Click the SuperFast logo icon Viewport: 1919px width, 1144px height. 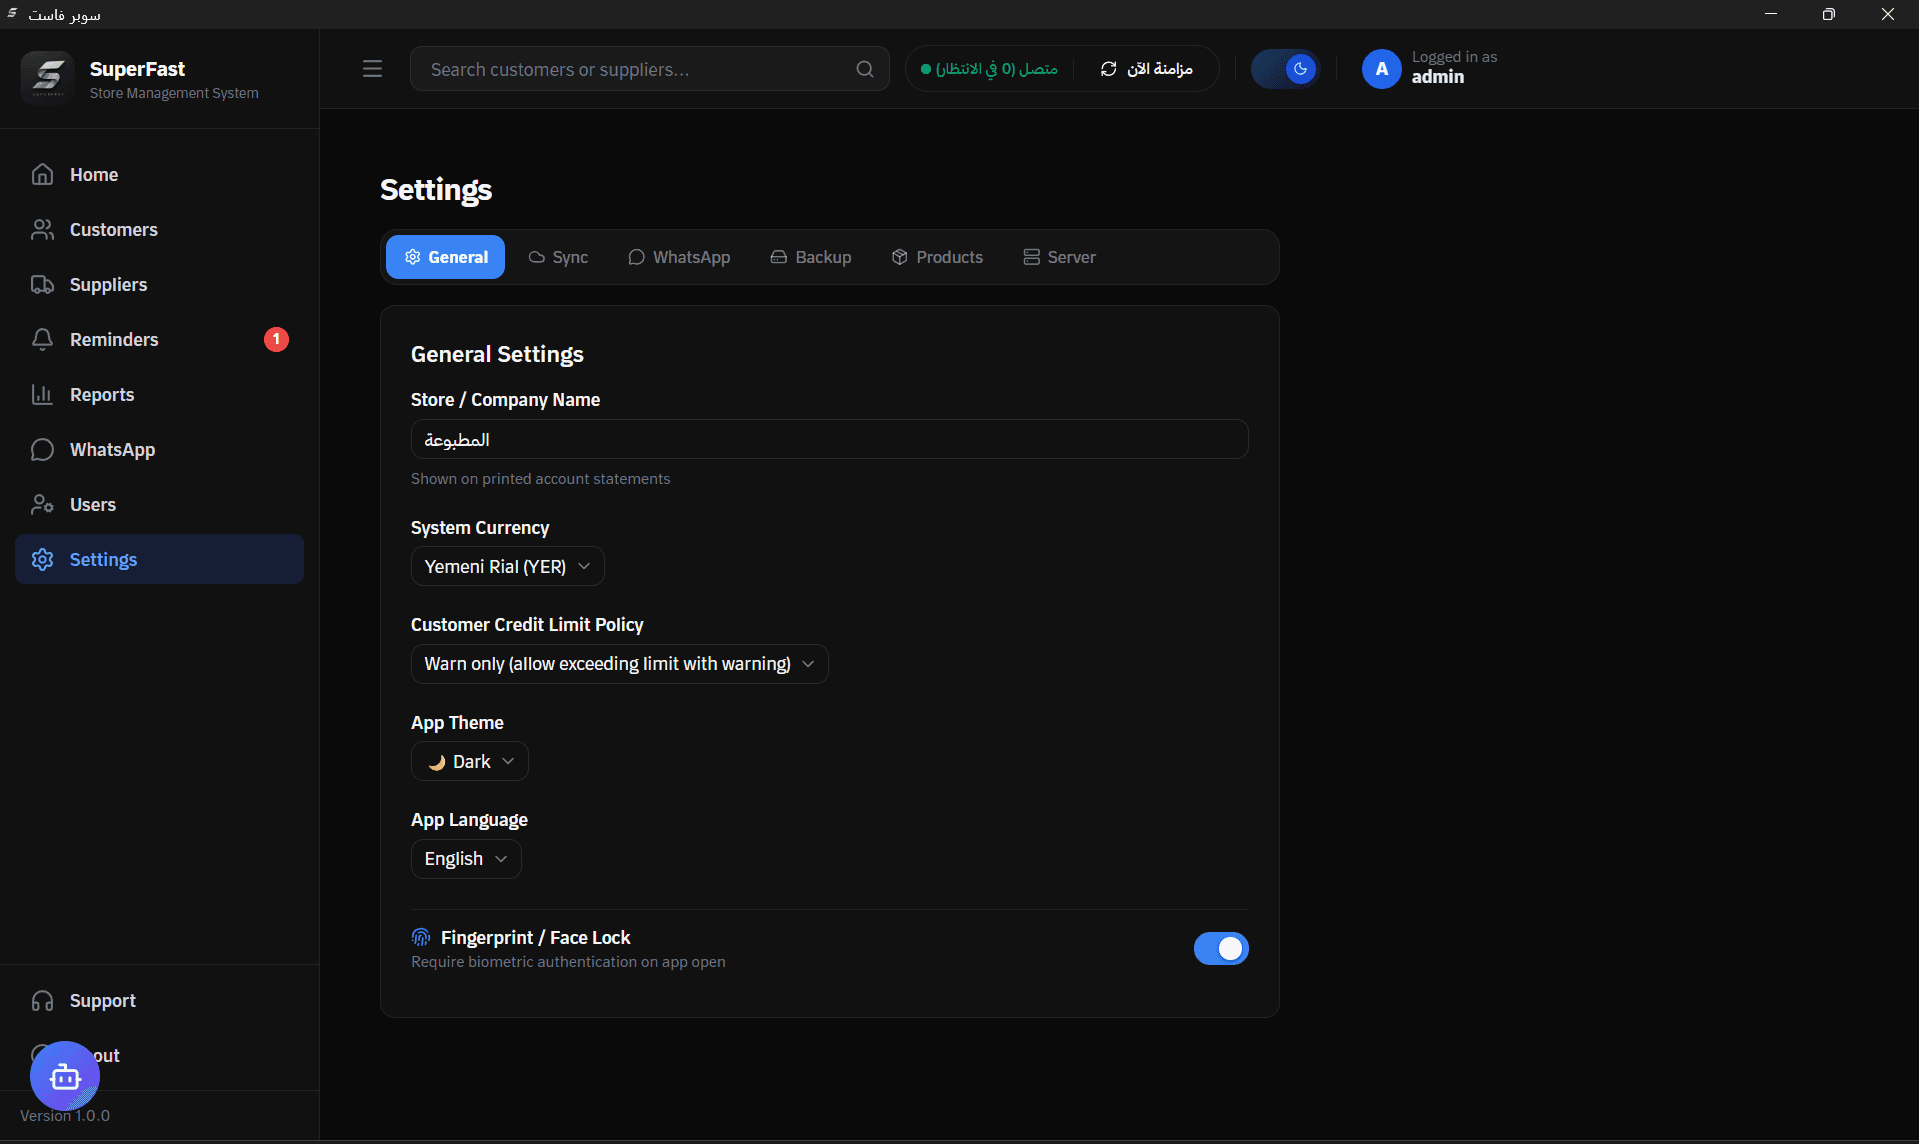47,77
